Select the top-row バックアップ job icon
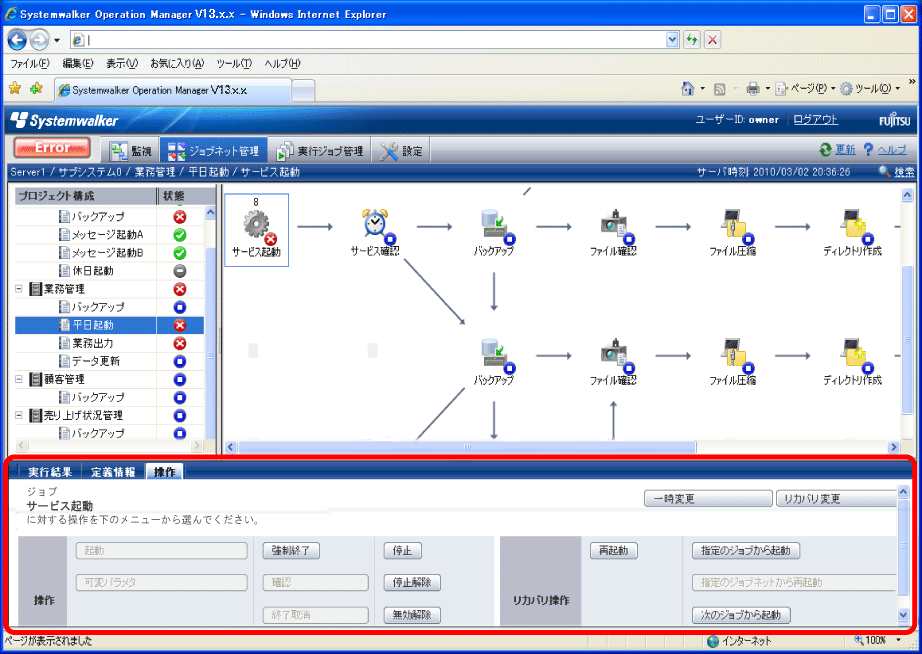The image size is (922, 654). pyautogui.click(x=496, y=226)
